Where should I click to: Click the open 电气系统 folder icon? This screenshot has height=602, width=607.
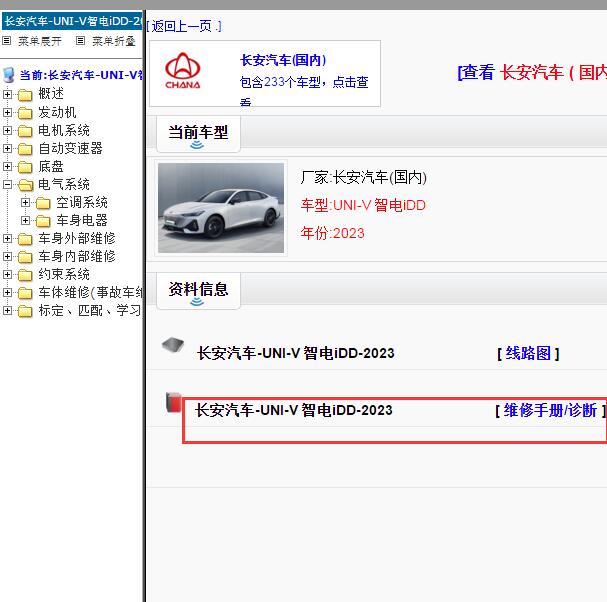pyautogui.click(x=26, y=185)
